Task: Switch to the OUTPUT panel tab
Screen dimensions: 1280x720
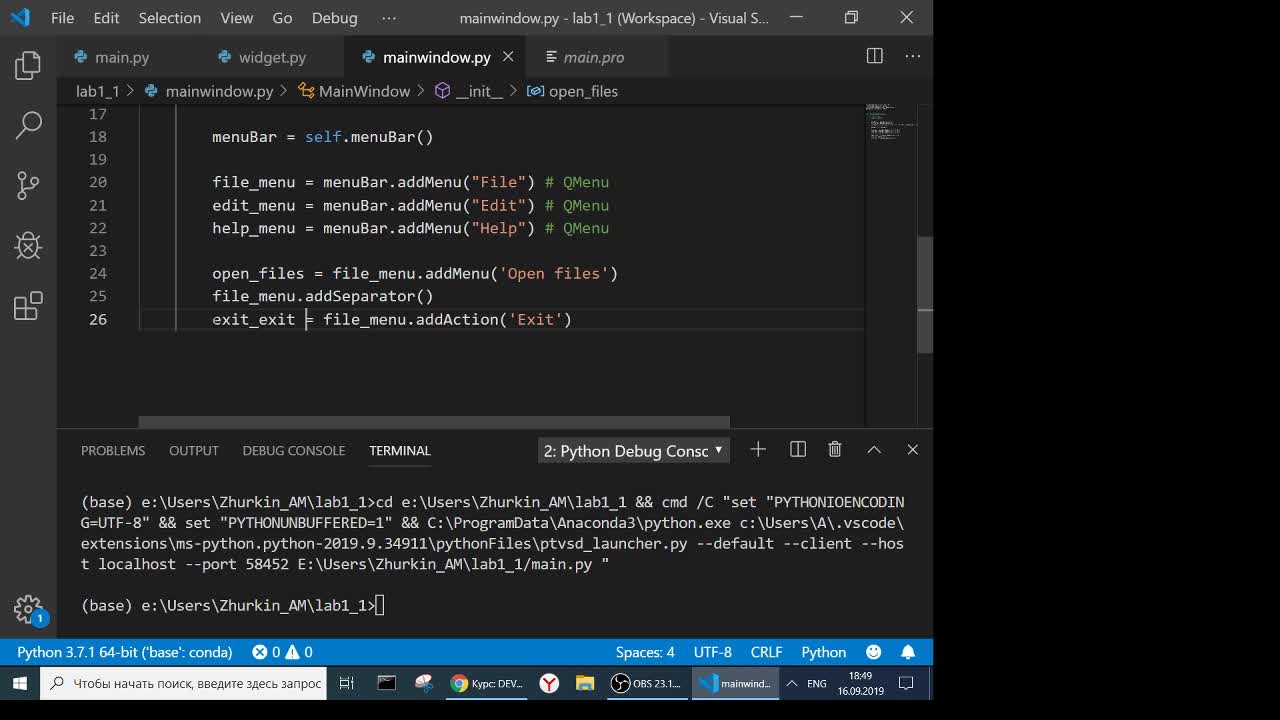Action: point(194,450)
